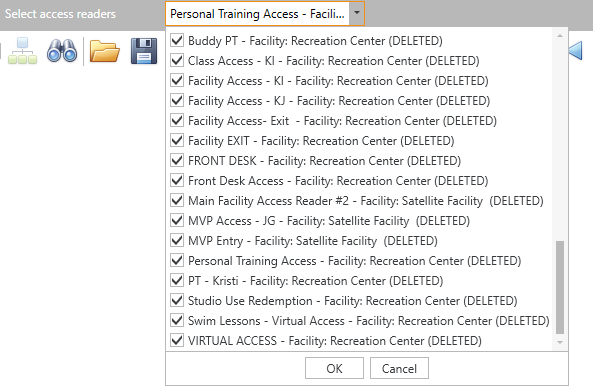Toggle Swim Lessons - Virtual Access checkbox
The height and width of the screenshot is (392, 593).
177,321
